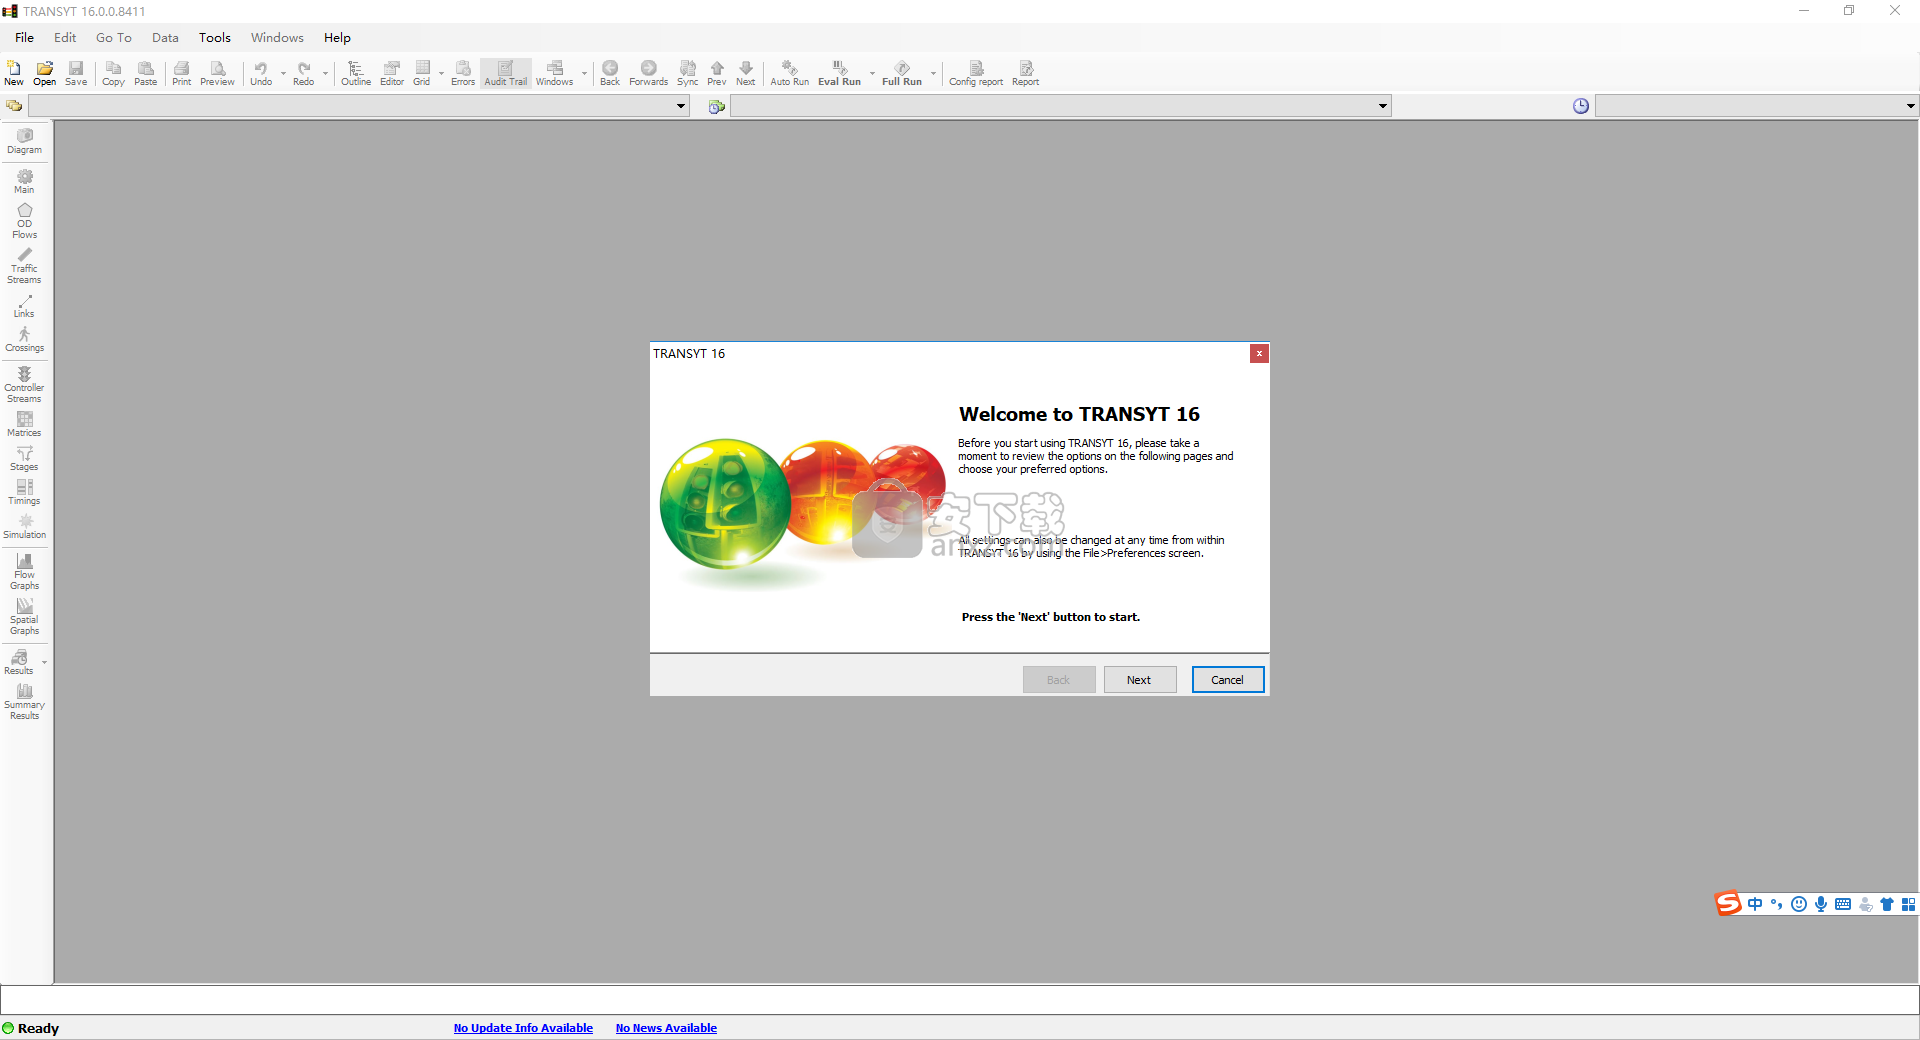
Task: Expand the Redo history dropdown arrow
Action: (x=325, y=73)
